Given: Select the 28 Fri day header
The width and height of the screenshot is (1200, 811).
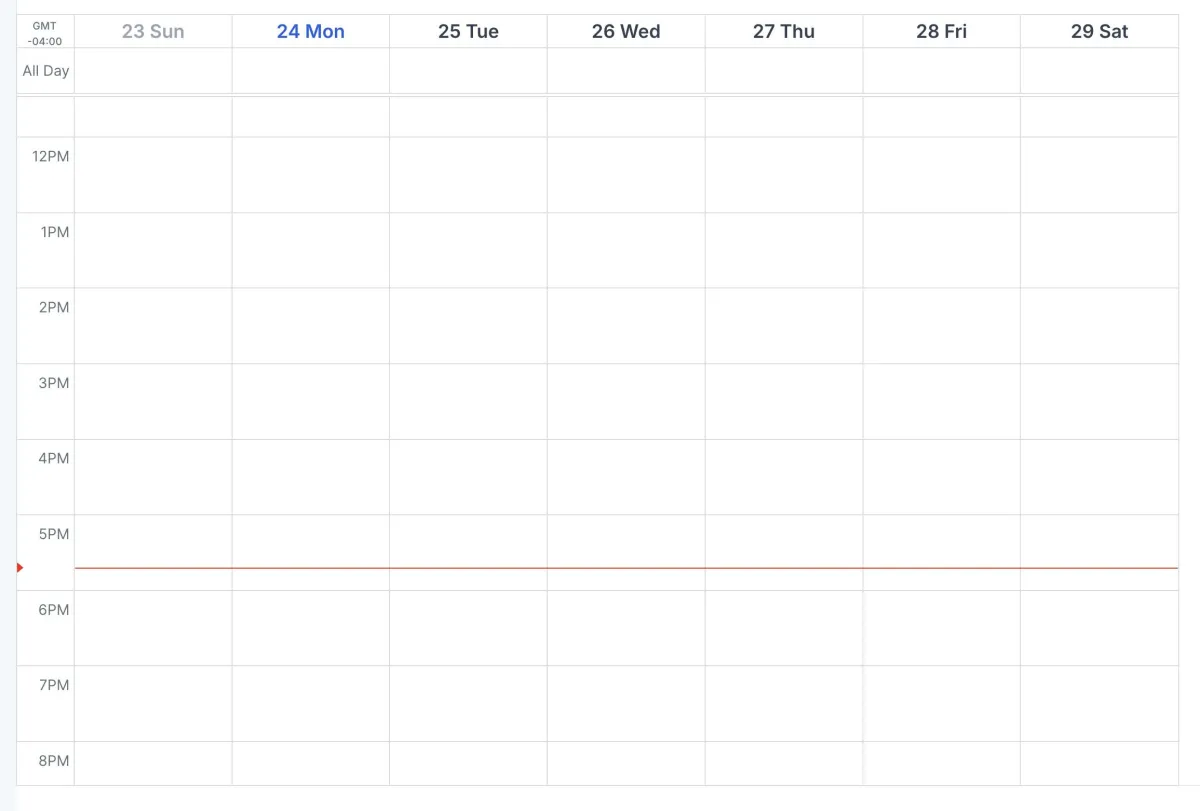Looking at the screenshot, I should point(942,31).
